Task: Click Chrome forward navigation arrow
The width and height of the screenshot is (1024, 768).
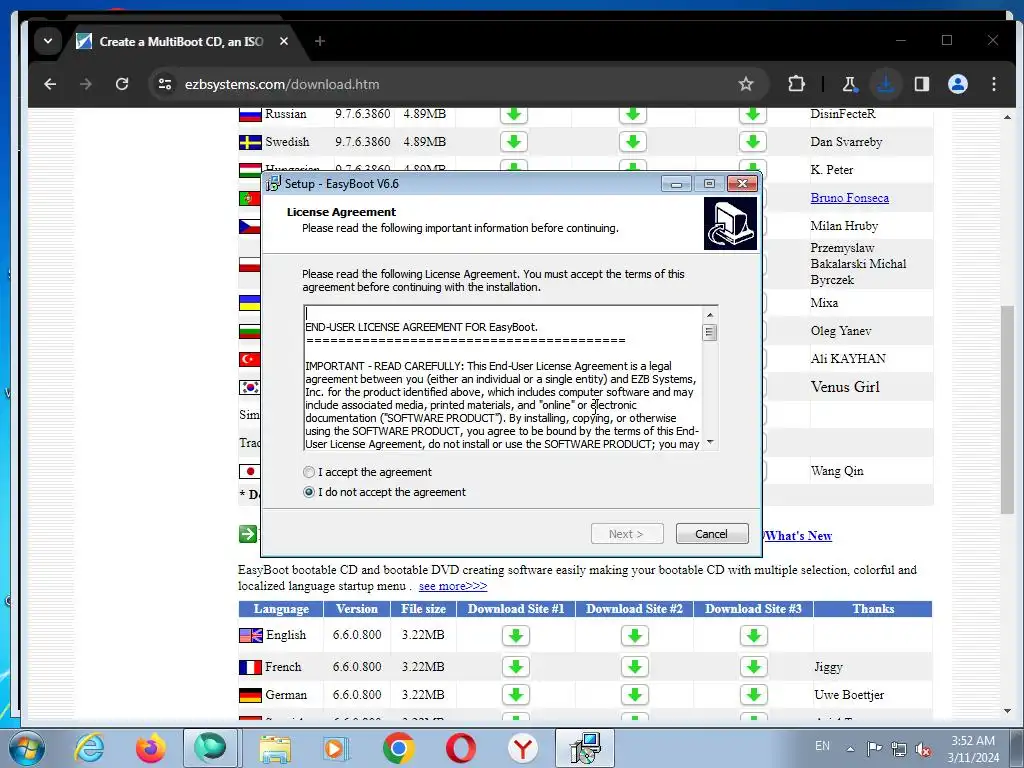Action: (x=86, y=84)
